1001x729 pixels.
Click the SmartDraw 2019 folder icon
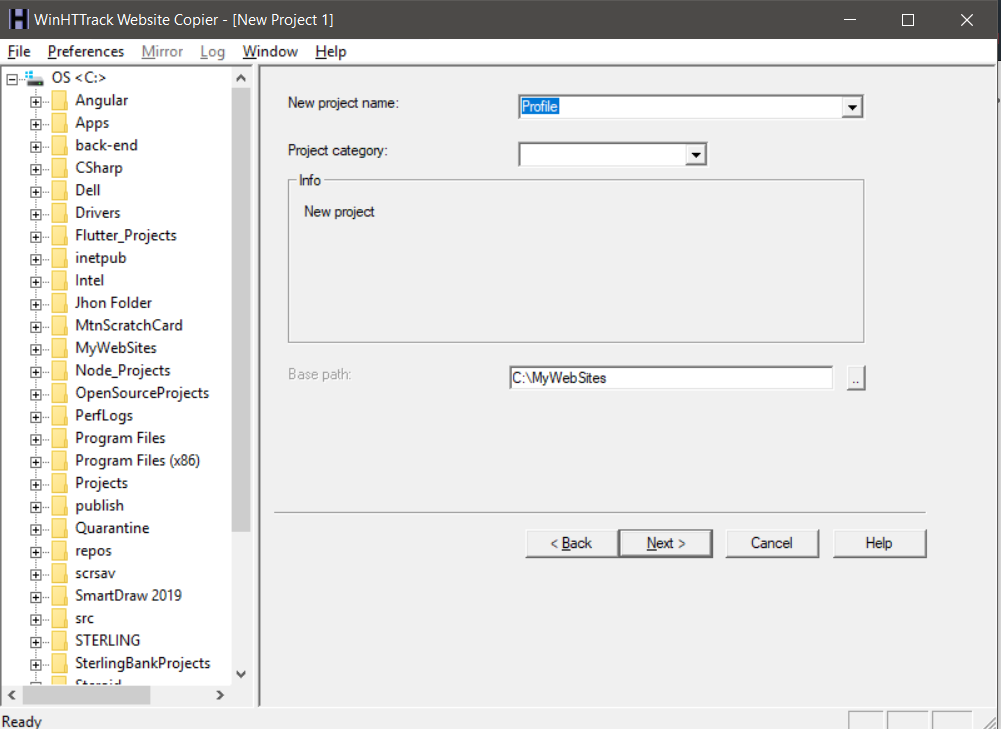click(x=59, y=596)
